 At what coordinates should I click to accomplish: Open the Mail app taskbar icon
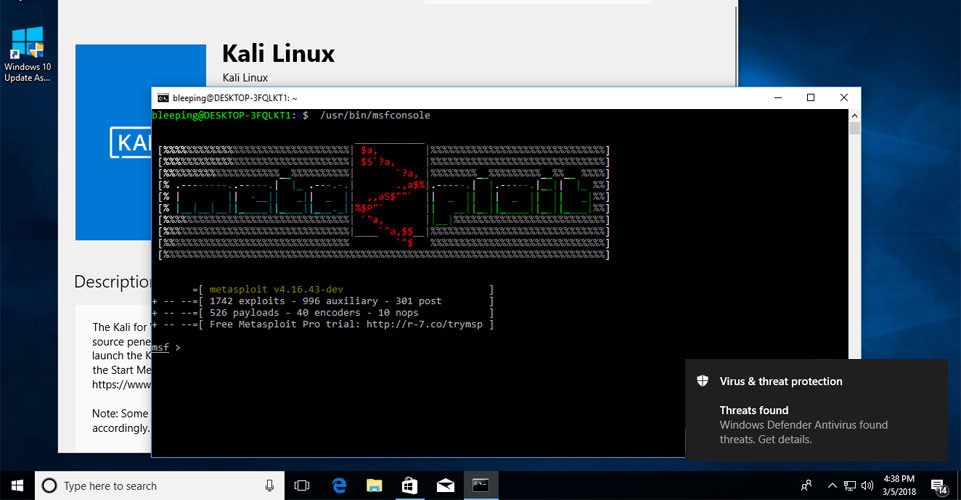446,486
